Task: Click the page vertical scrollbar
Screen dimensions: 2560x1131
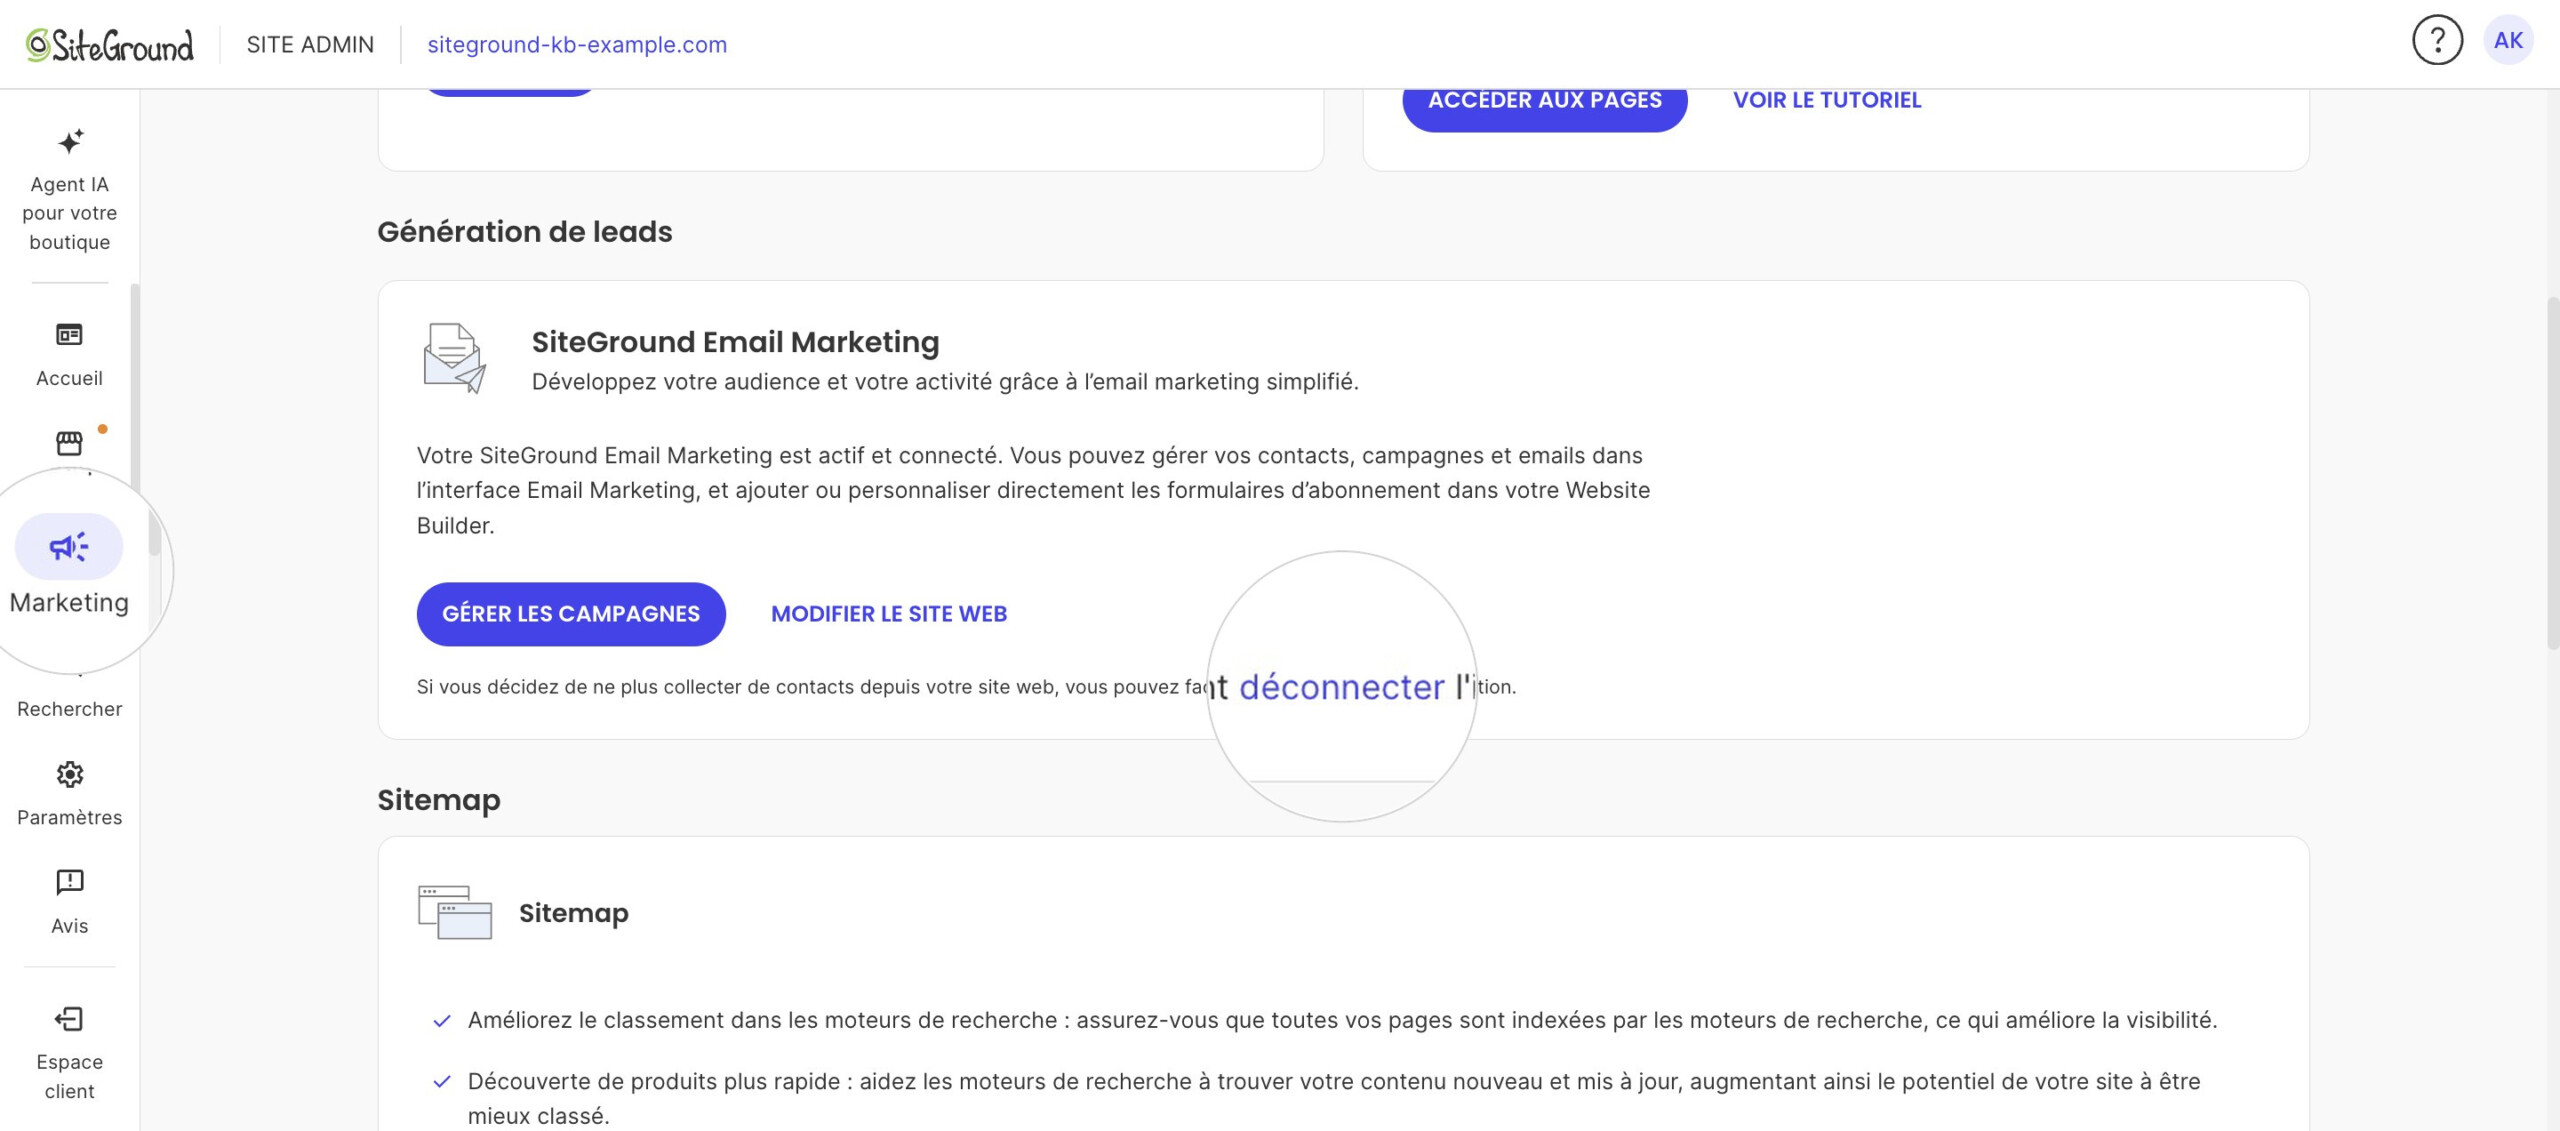Action: [2552, 473]
